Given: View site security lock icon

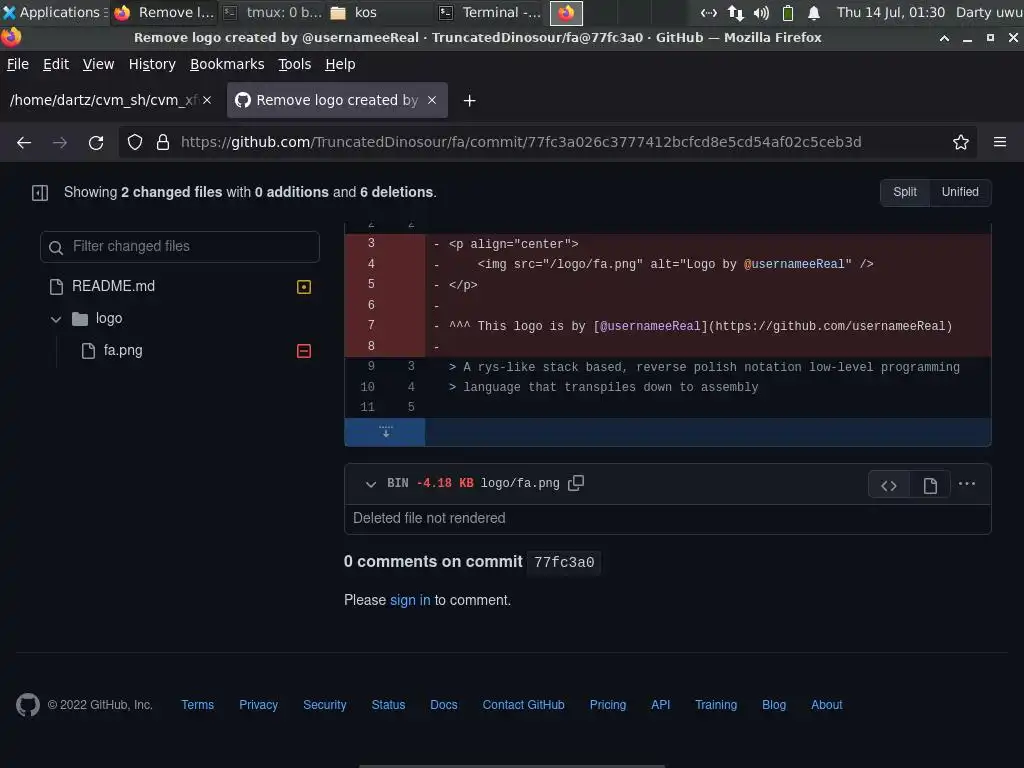Looking at the screenshot, I should click(163, 142).
